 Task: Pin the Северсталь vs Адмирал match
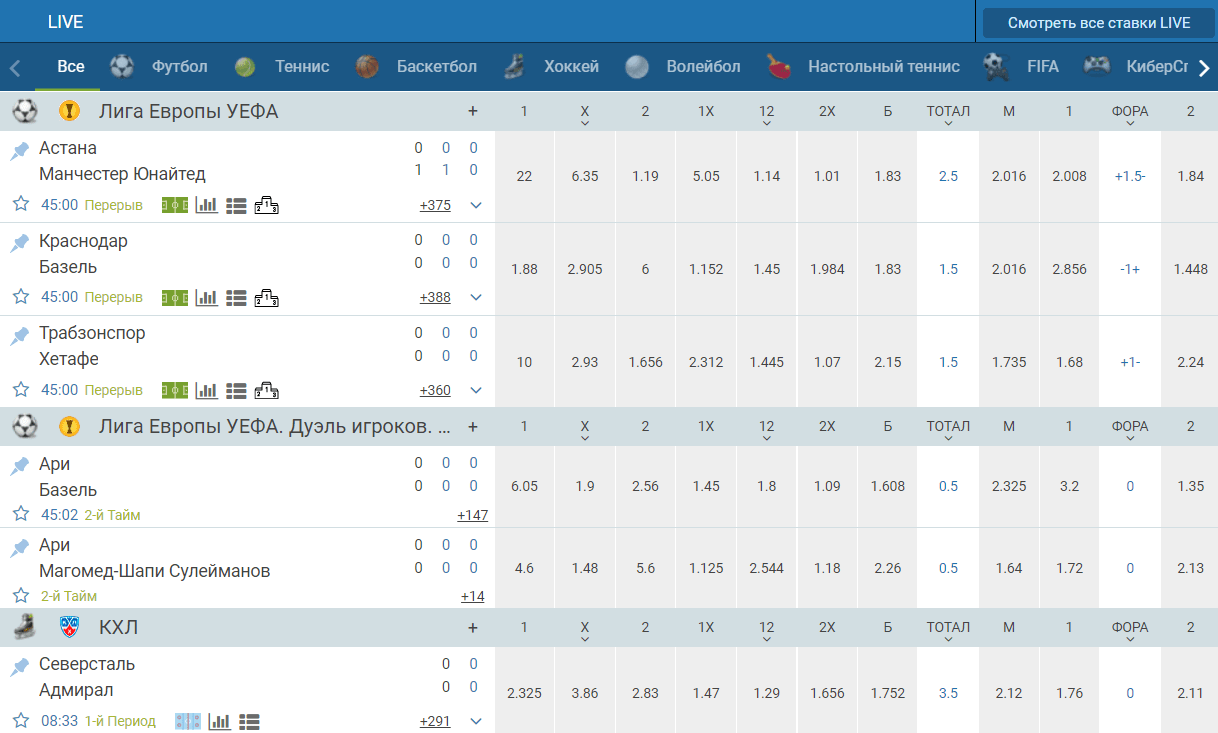pyautogui.click(x=20, y=666)
